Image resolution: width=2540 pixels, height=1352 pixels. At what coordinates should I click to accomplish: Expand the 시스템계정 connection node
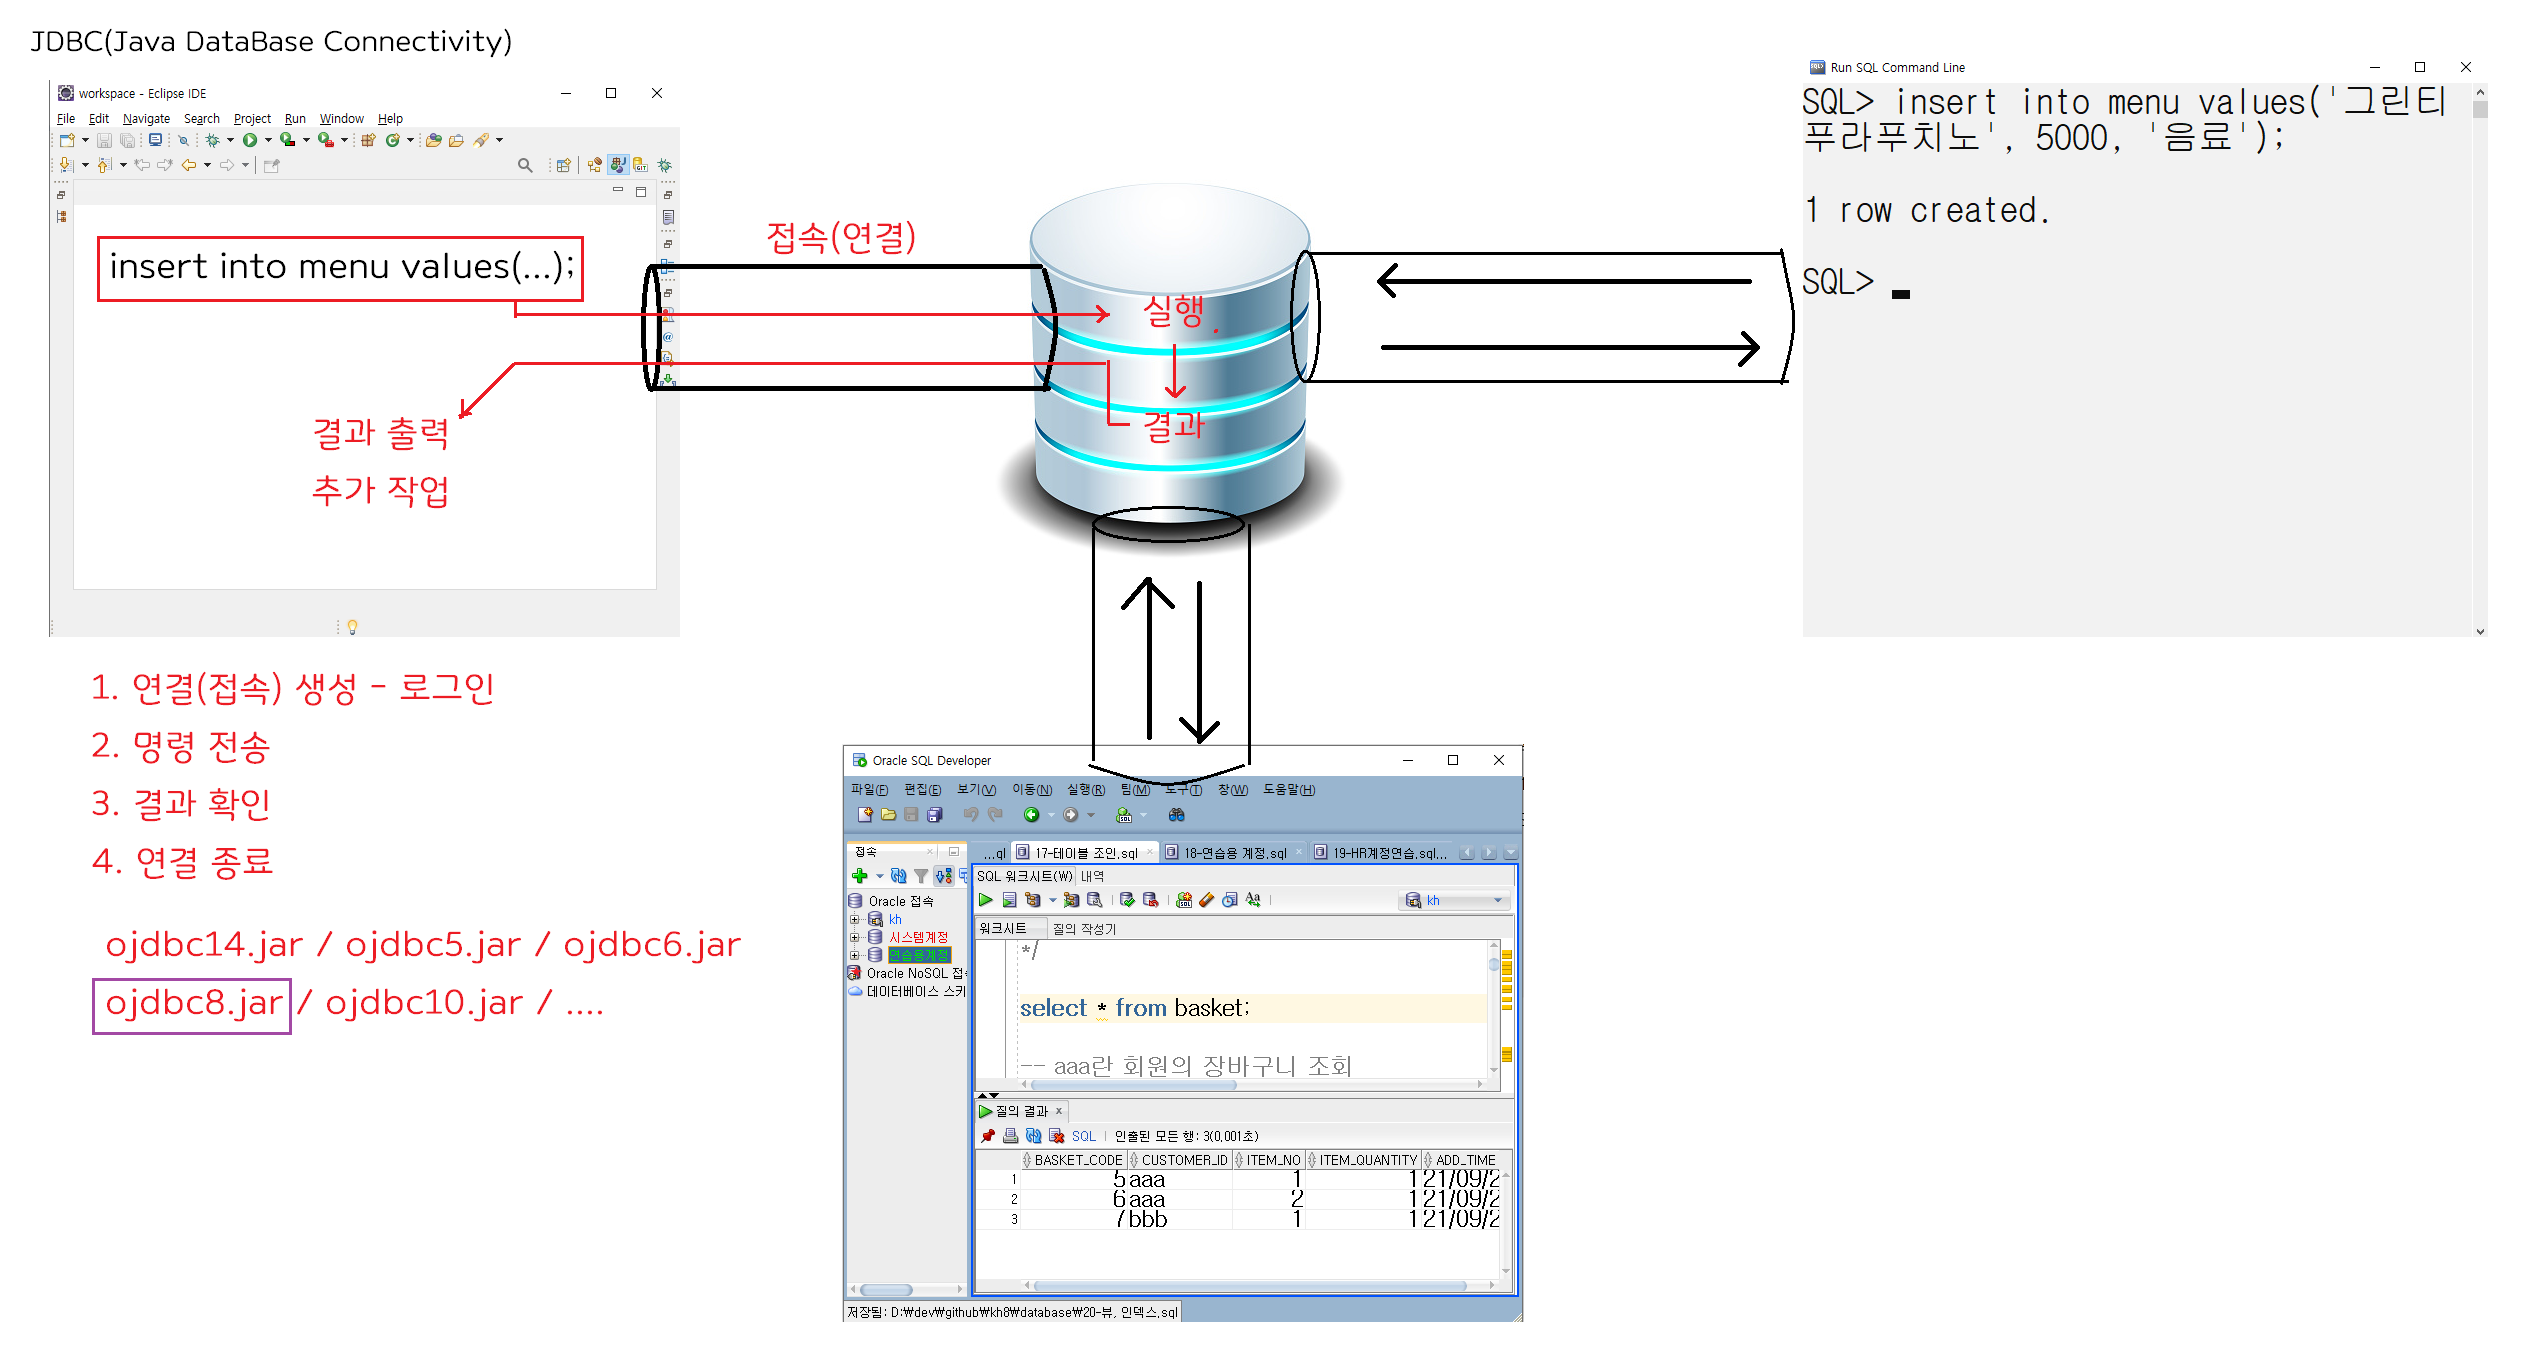coord(855,937)
